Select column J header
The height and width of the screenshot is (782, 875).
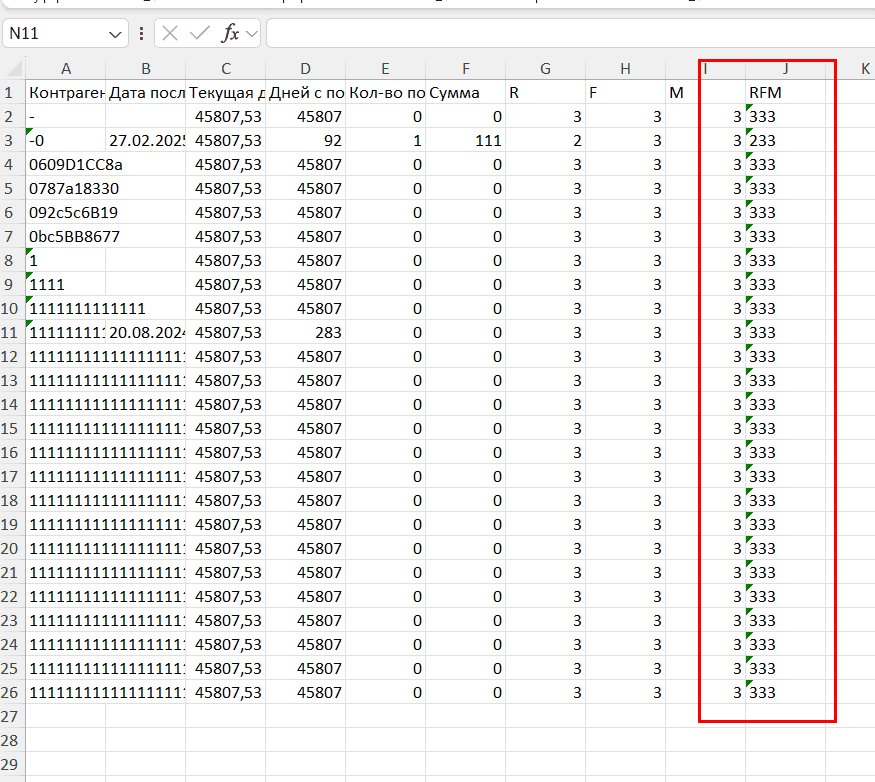tap(785, 69)
